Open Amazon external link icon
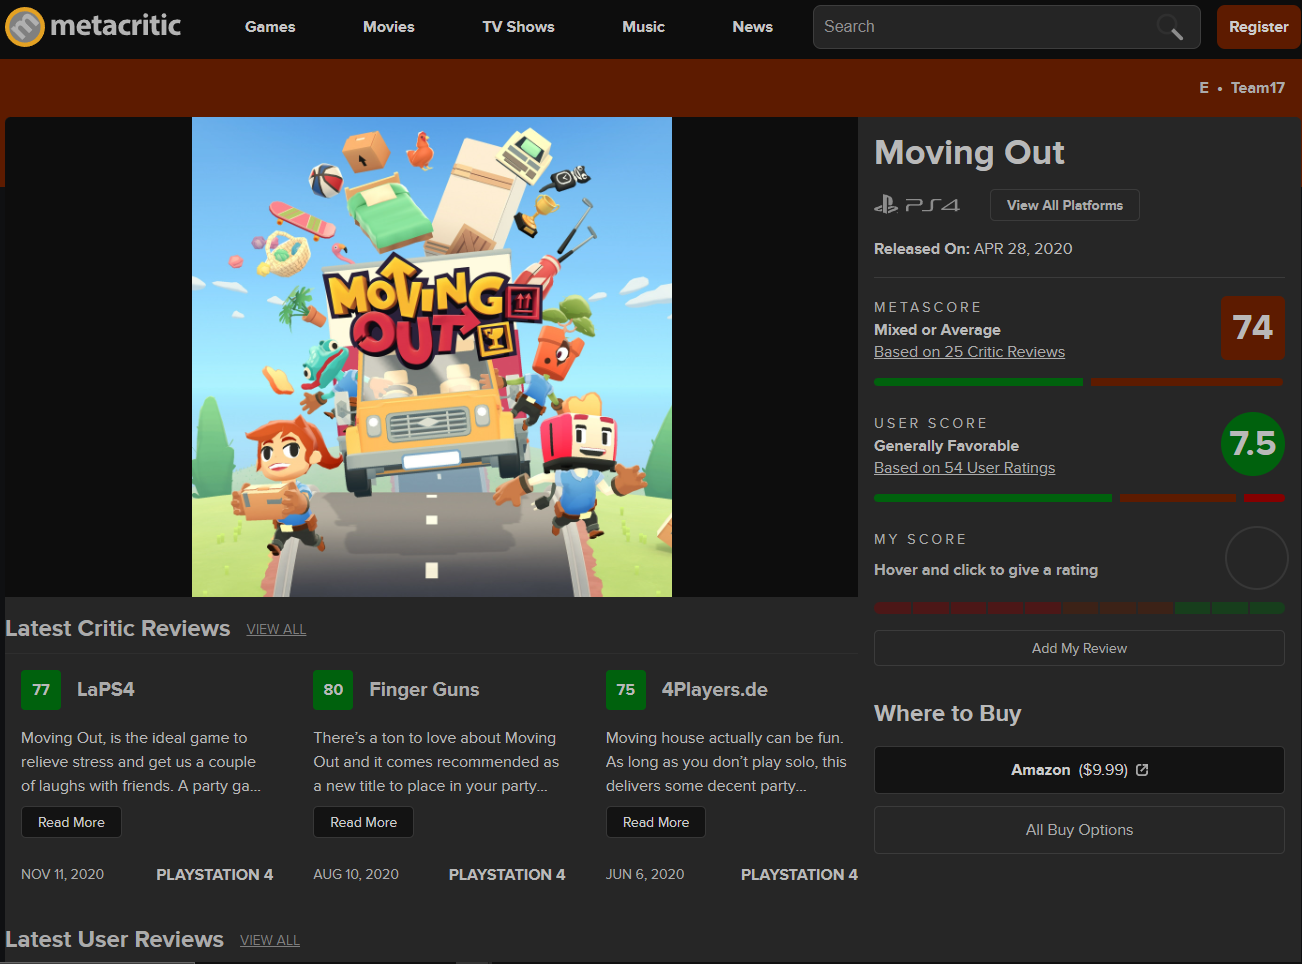This screenshot has height=964, width=1302. 1142,770
